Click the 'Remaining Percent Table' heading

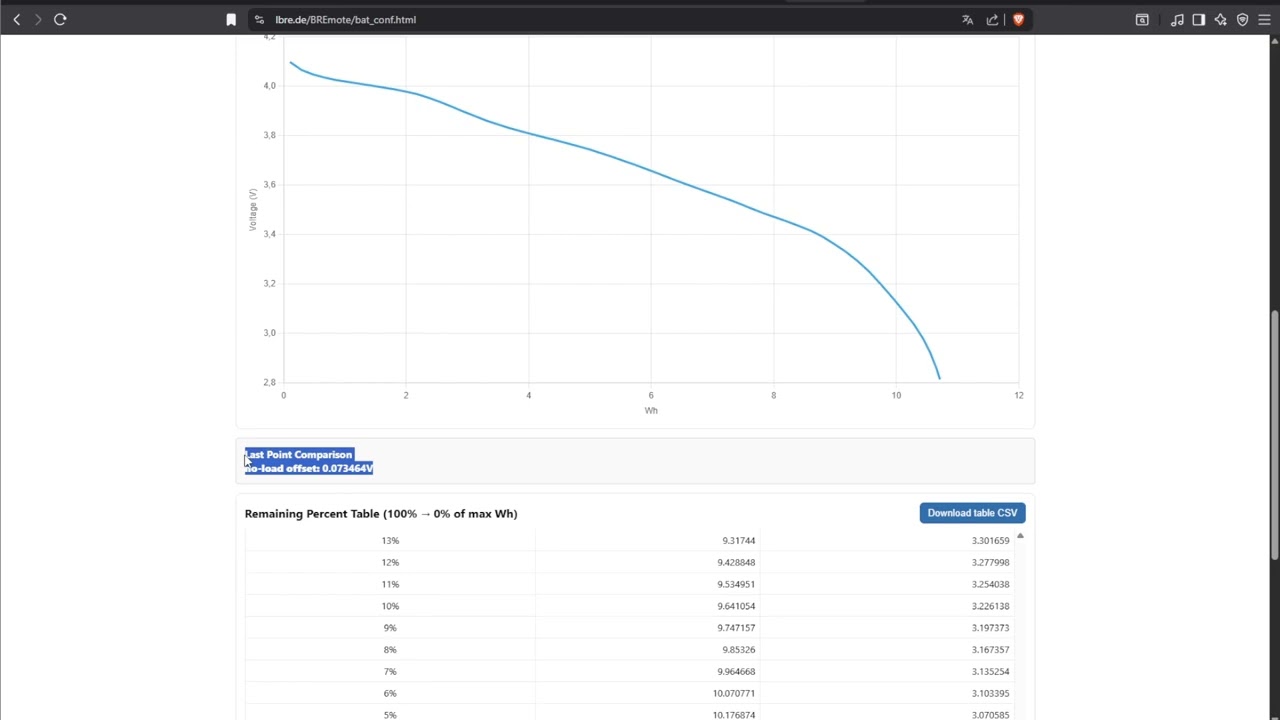381,514
